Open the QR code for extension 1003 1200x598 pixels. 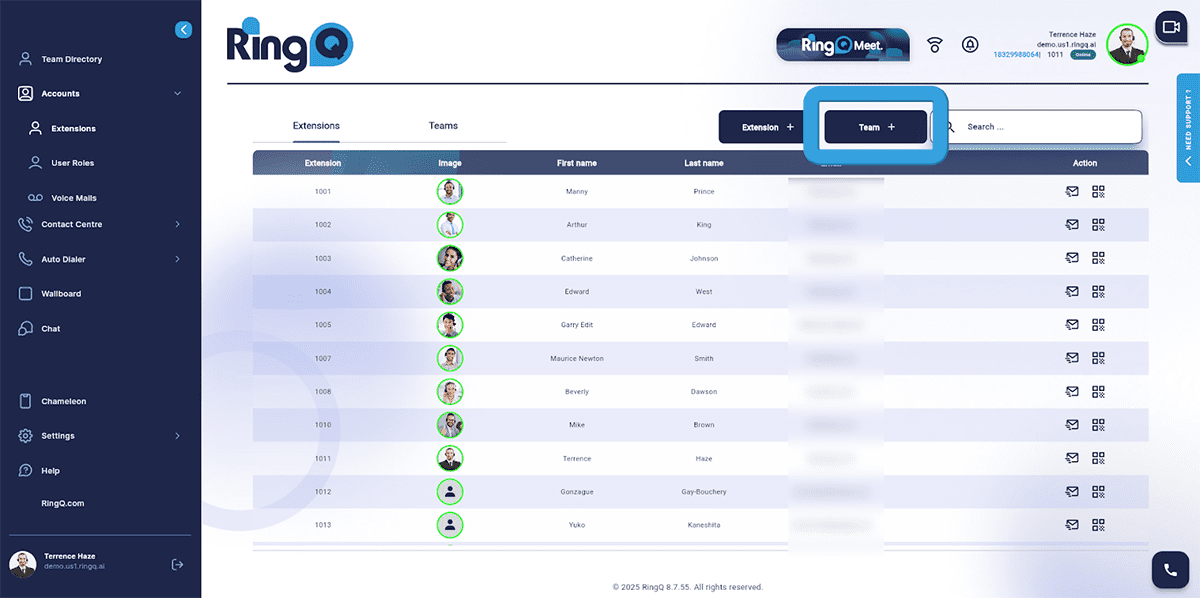[x=1098, y=258]
